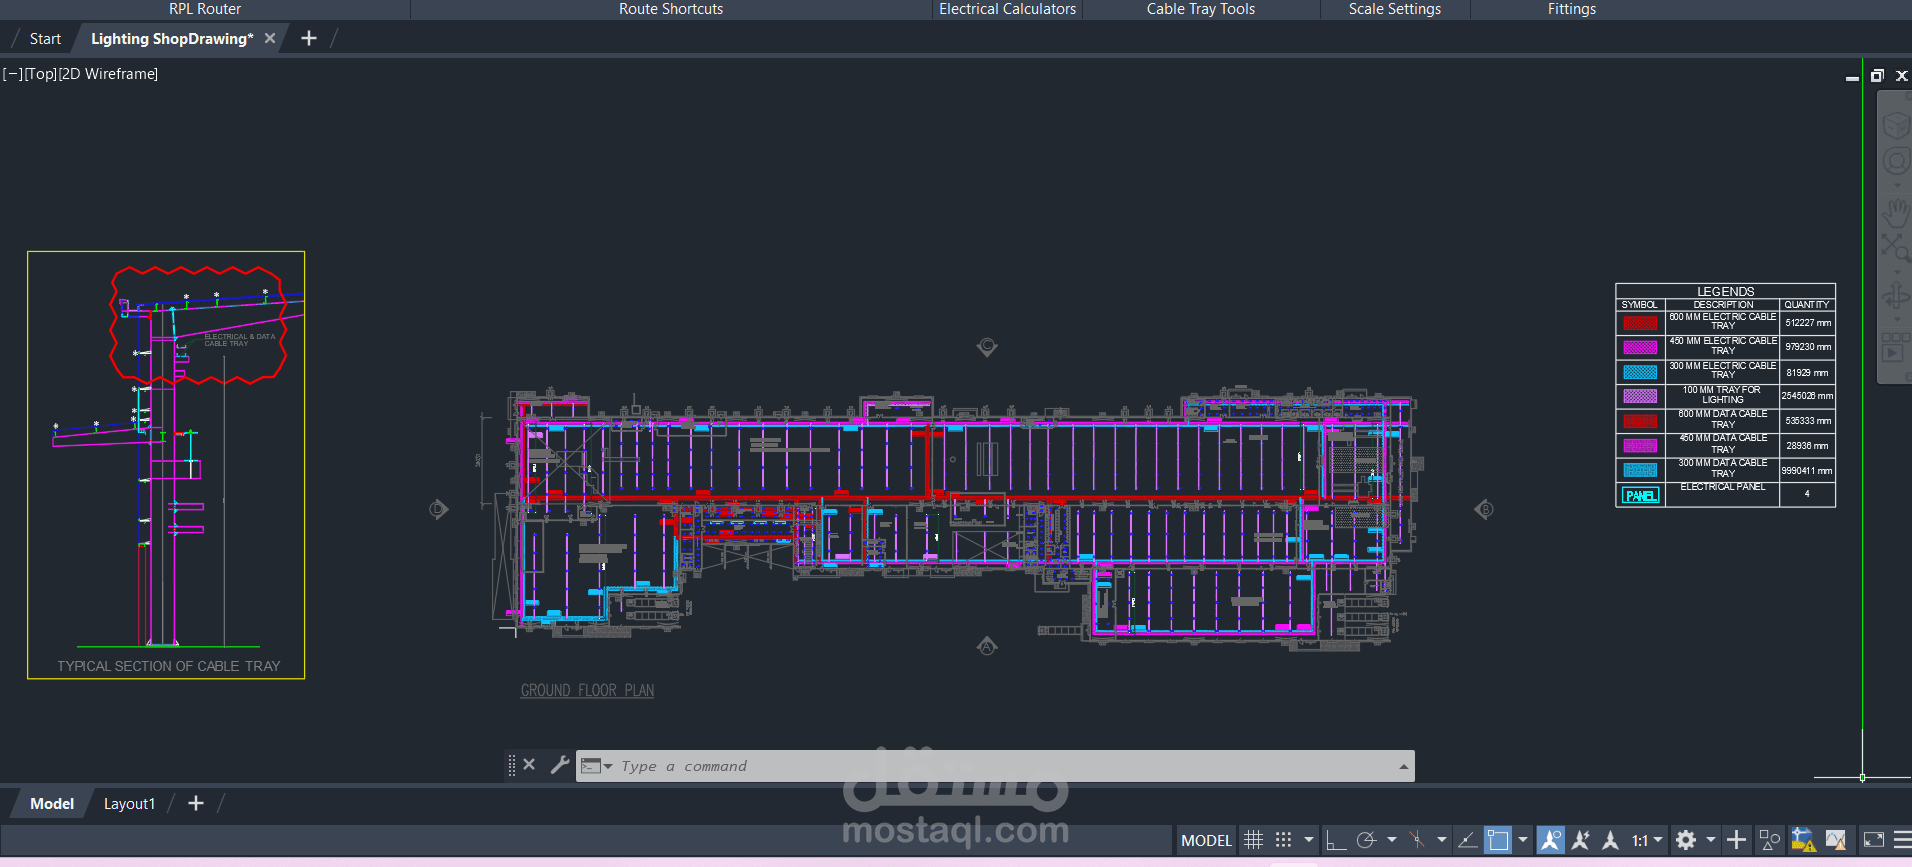Screen dimensions: 1912x867
Task: Click the top section marker in plan
Action: click(x=987, y=346)
